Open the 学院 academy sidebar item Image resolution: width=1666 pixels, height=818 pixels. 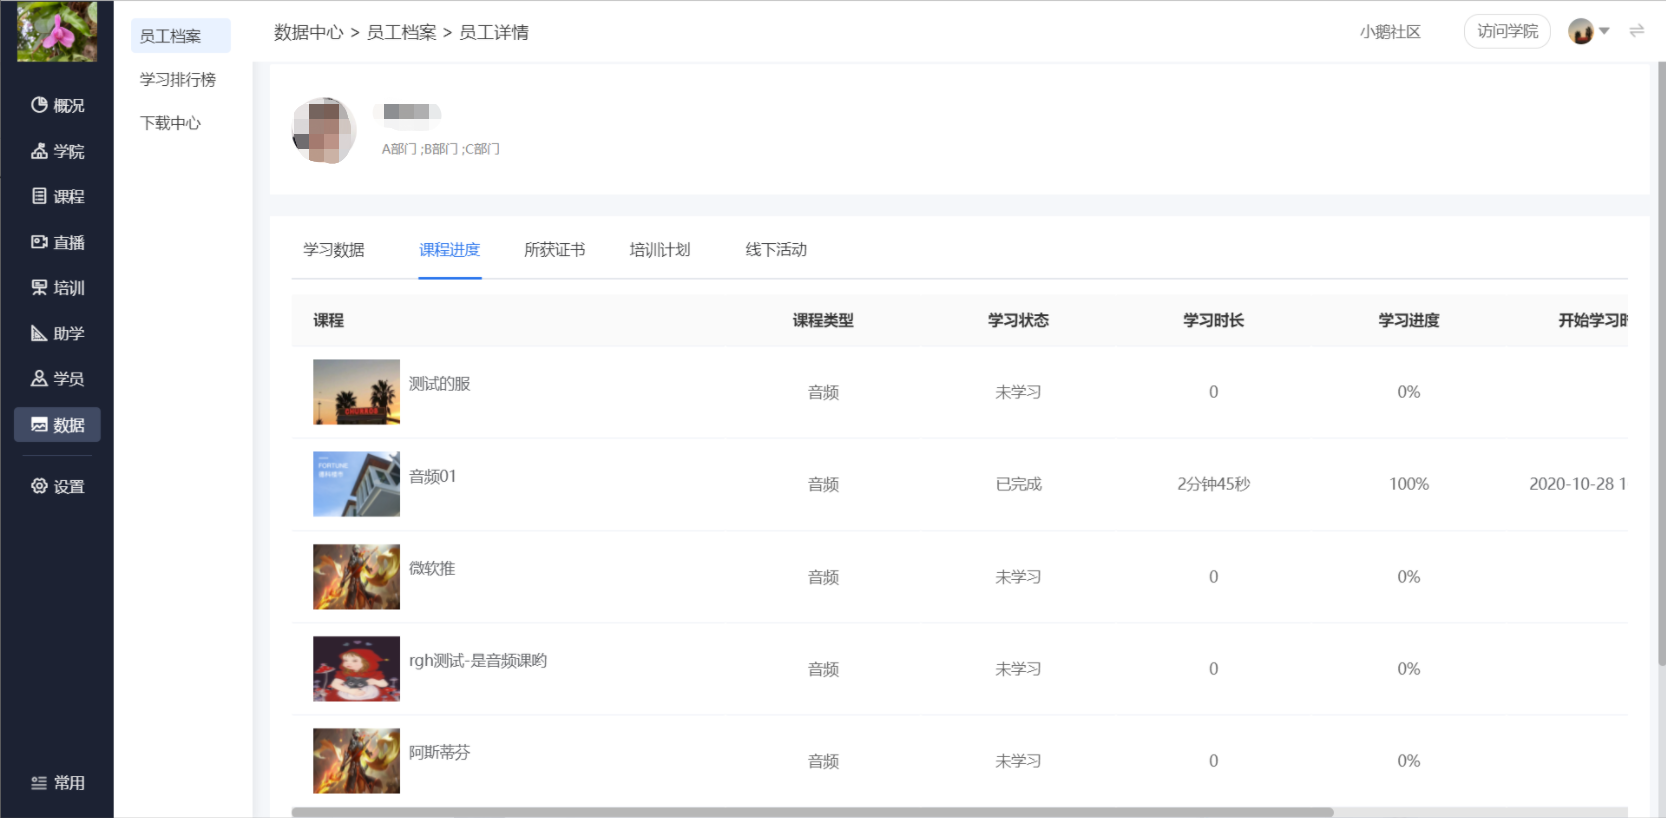57,151
